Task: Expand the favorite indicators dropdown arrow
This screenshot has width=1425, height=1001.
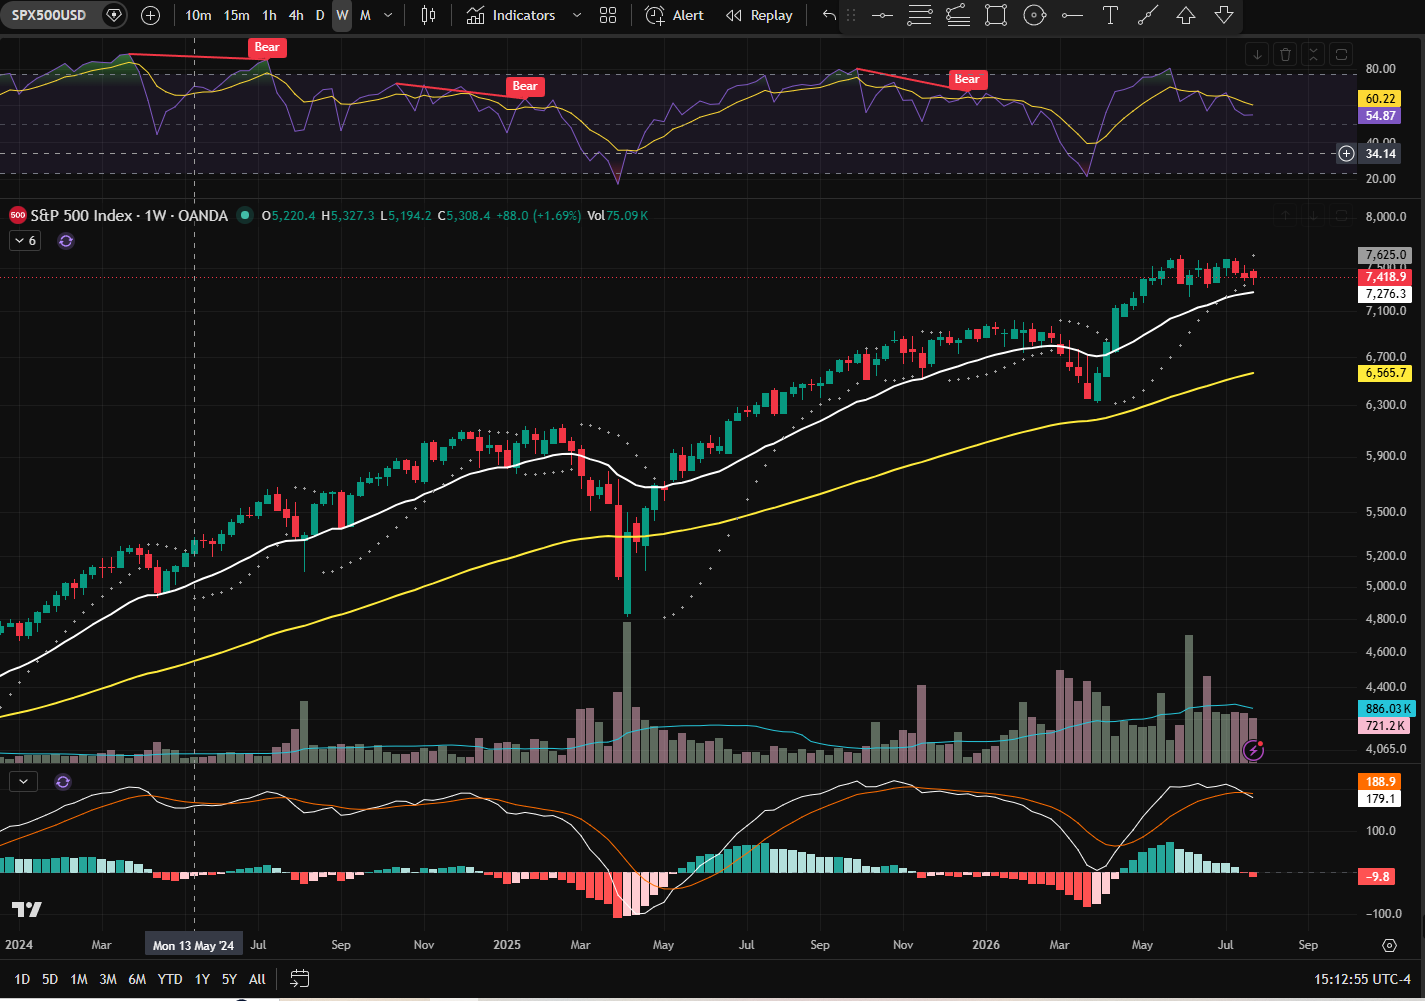Action: (577, 15)
